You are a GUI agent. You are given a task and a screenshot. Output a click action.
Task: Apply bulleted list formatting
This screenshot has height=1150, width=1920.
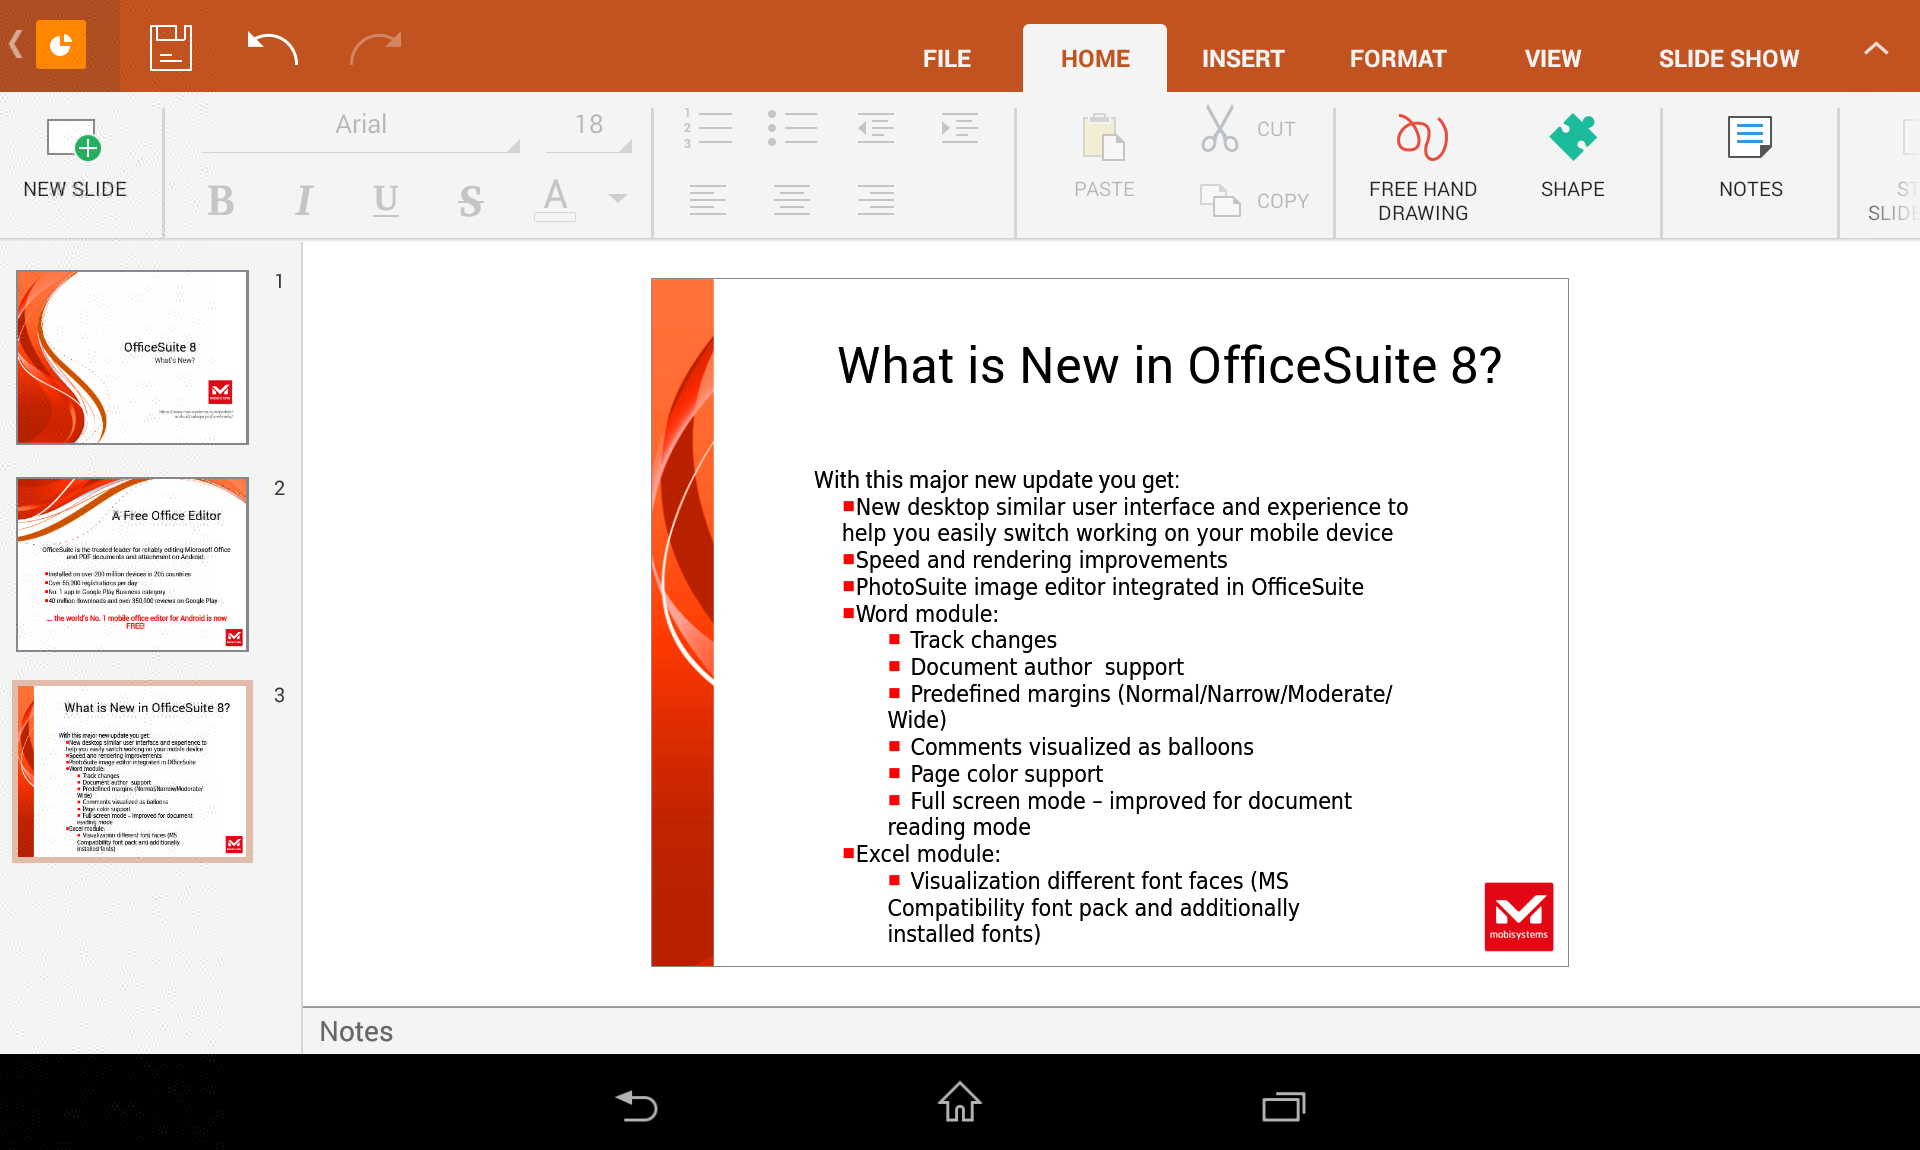[792, 128]
